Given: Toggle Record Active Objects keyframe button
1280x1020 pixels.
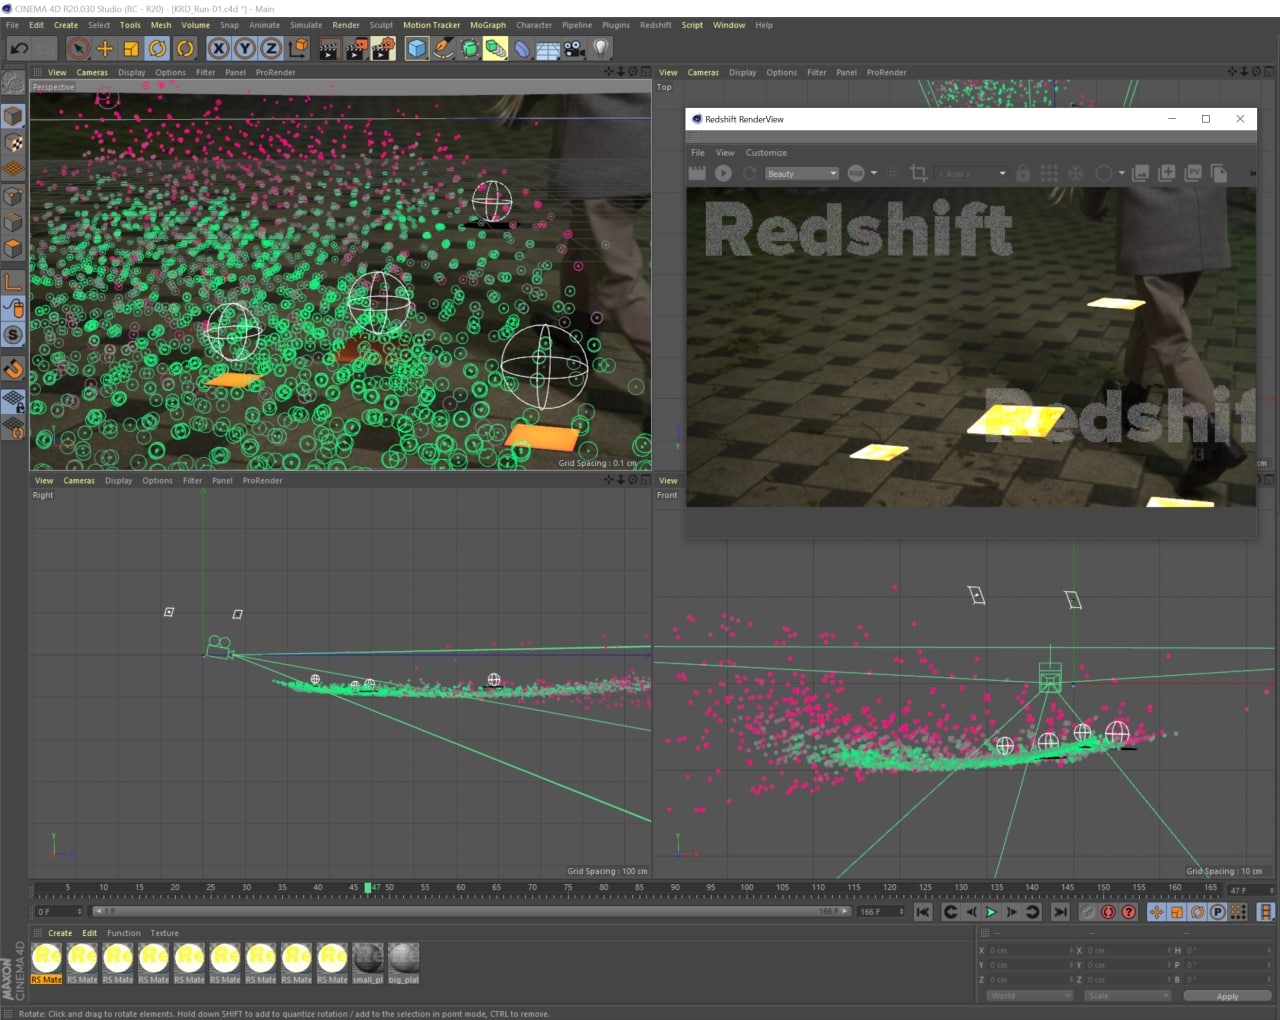Looking at the screenshot, I should pyautogui.click(x=1087, y=912).
